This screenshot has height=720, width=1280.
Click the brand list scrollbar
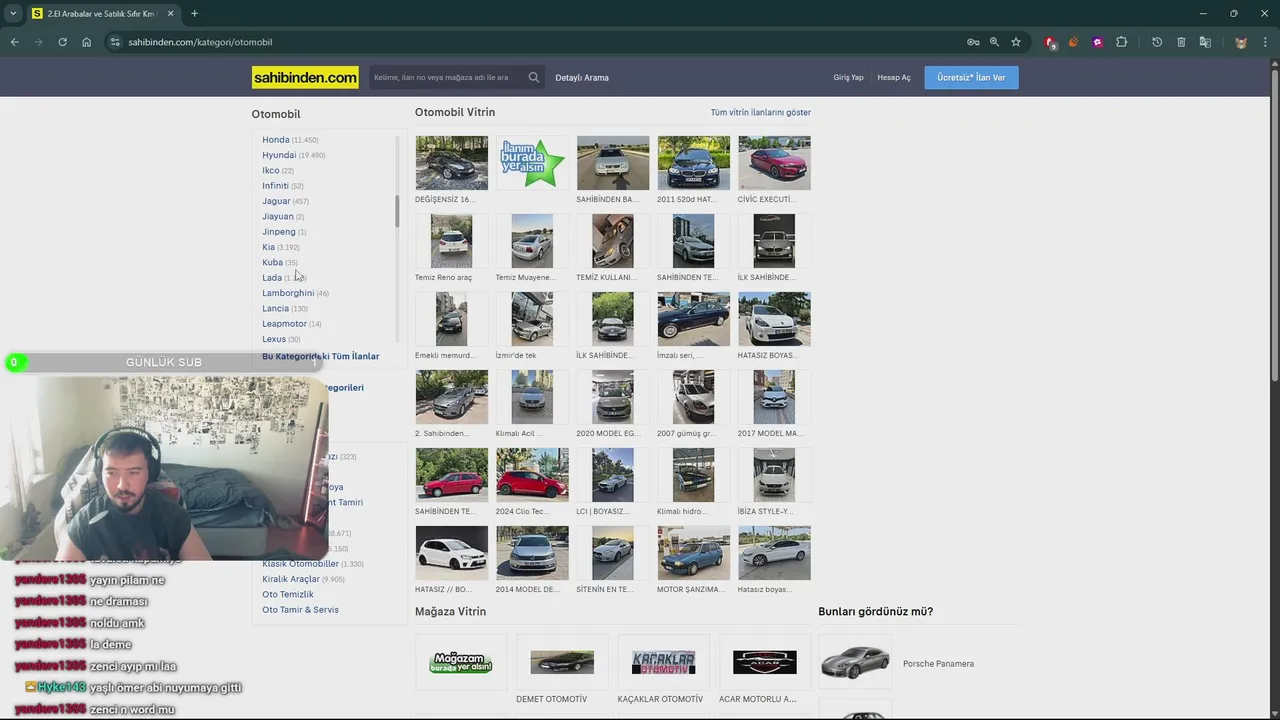point(397,212)
